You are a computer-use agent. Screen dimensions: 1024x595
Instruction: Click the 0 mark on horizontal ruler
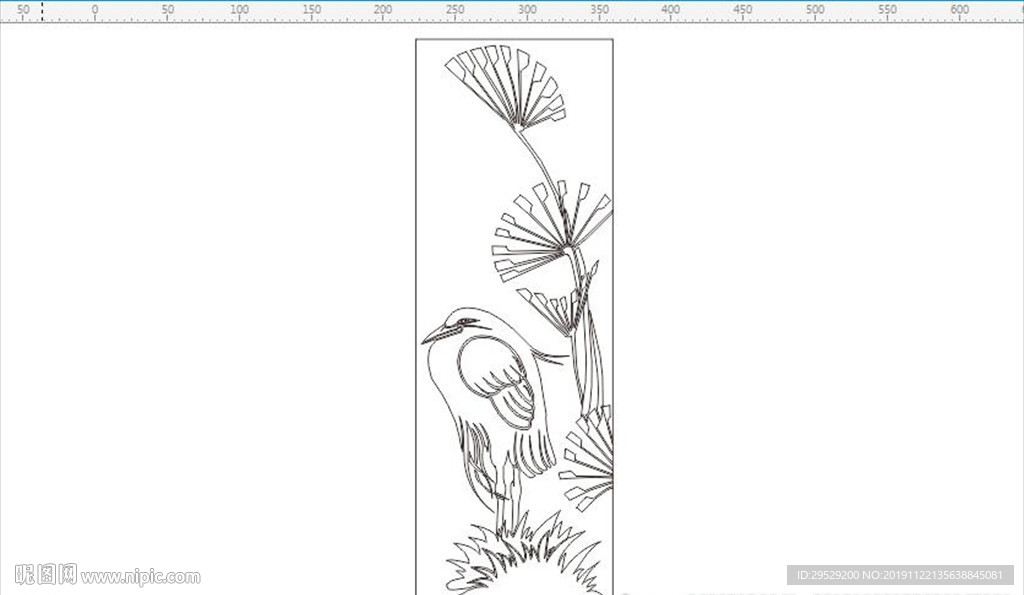click(x=95, y=10)
